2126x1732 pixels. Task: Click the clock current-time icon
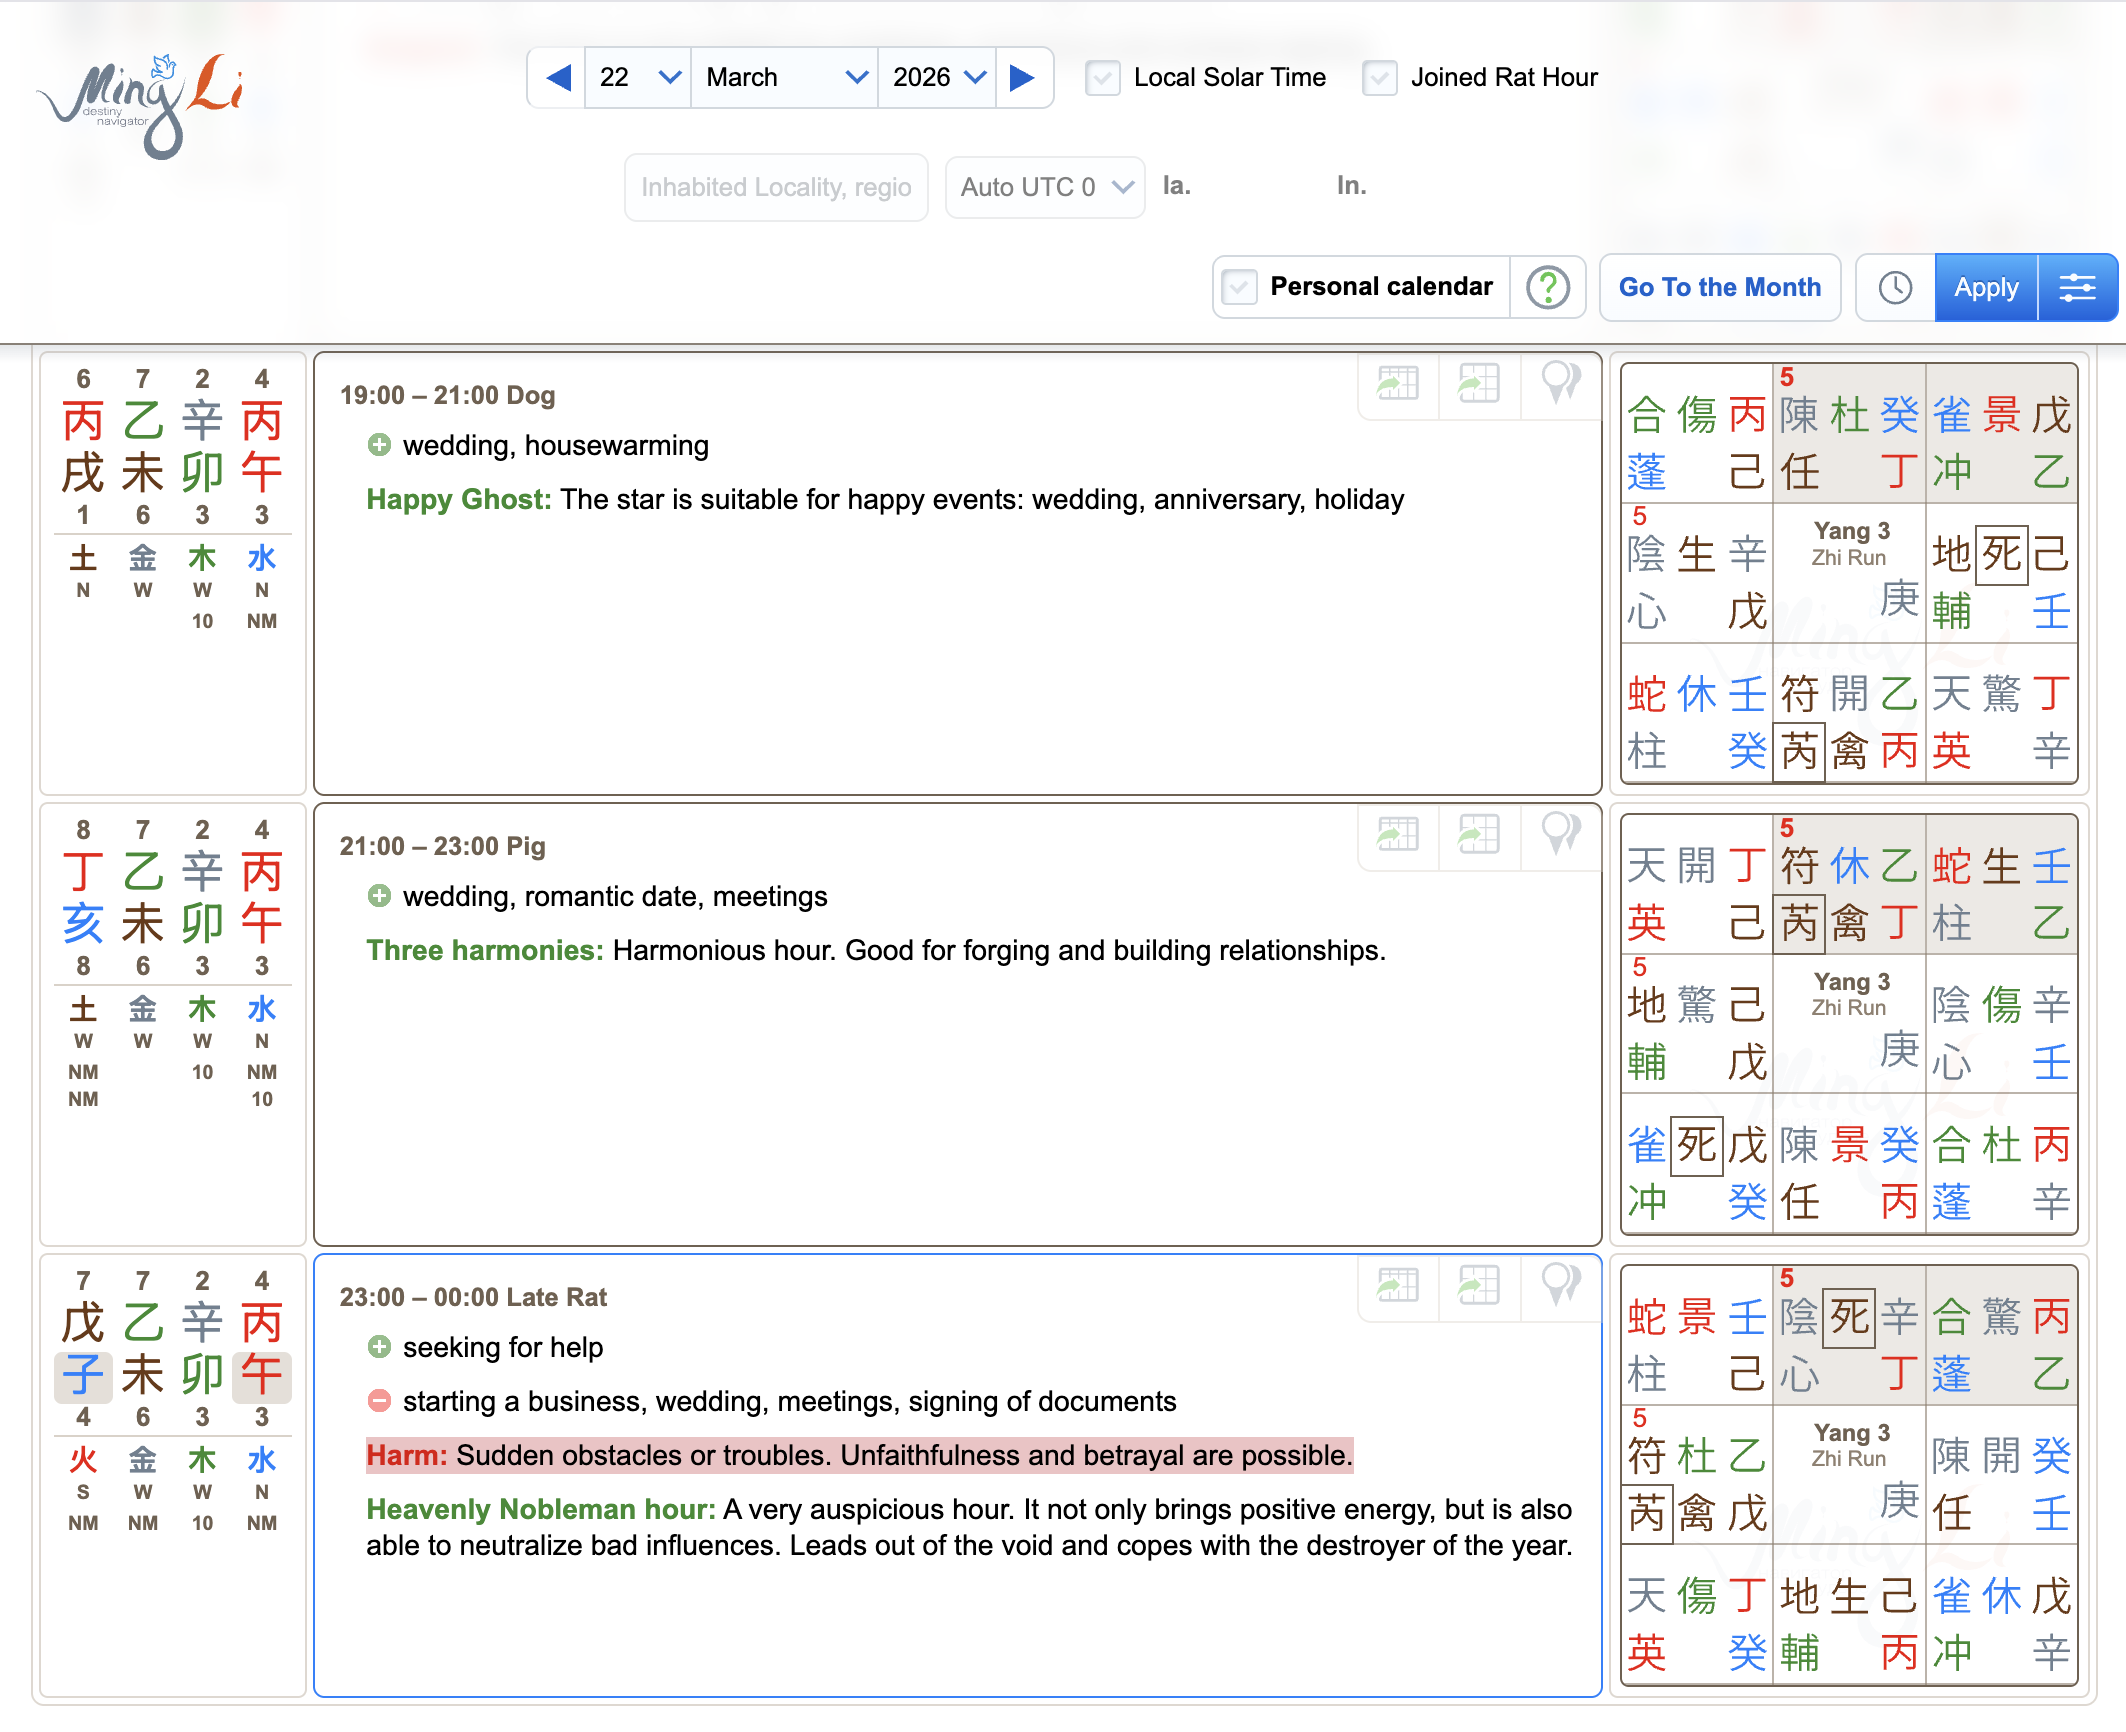[1895, 288]
